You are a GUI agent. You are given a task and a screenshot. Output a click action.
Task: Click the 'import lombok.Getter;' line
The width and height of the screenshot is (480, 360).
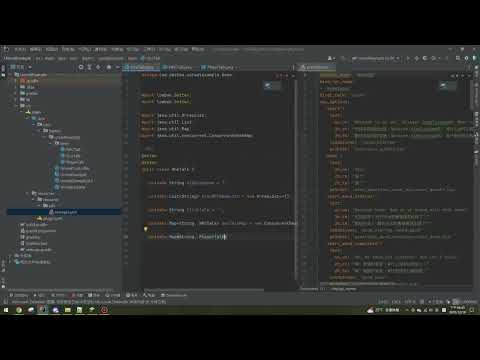[166, 95]
